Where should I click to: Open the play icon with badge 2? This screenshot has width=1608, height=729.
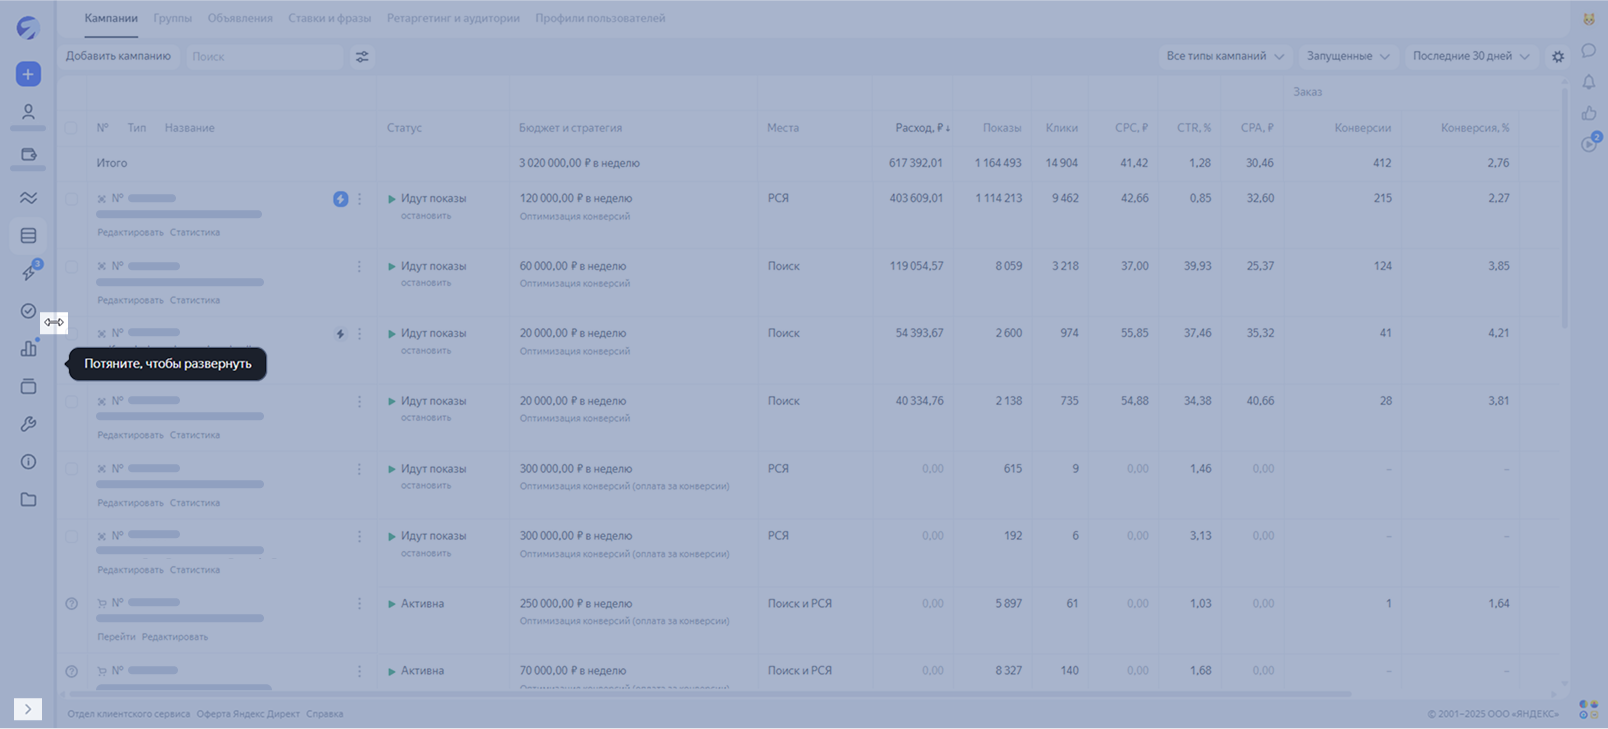point(1590,143)
